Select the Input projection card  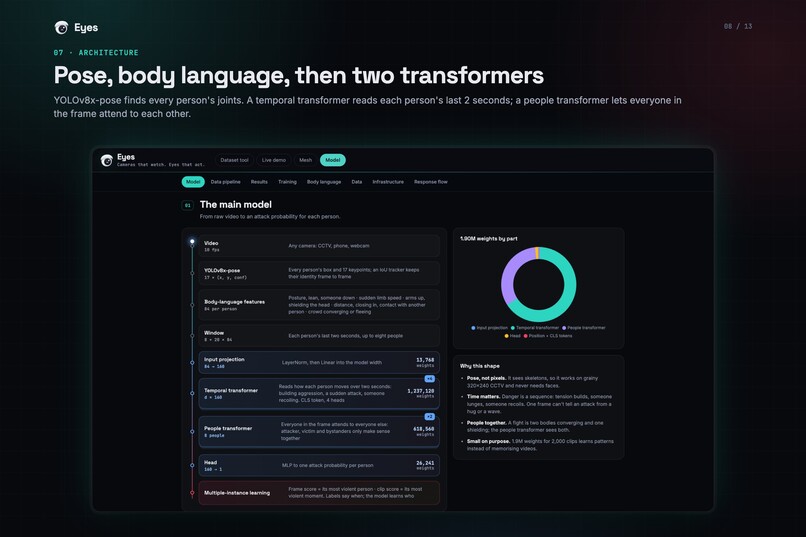[319, 362]
